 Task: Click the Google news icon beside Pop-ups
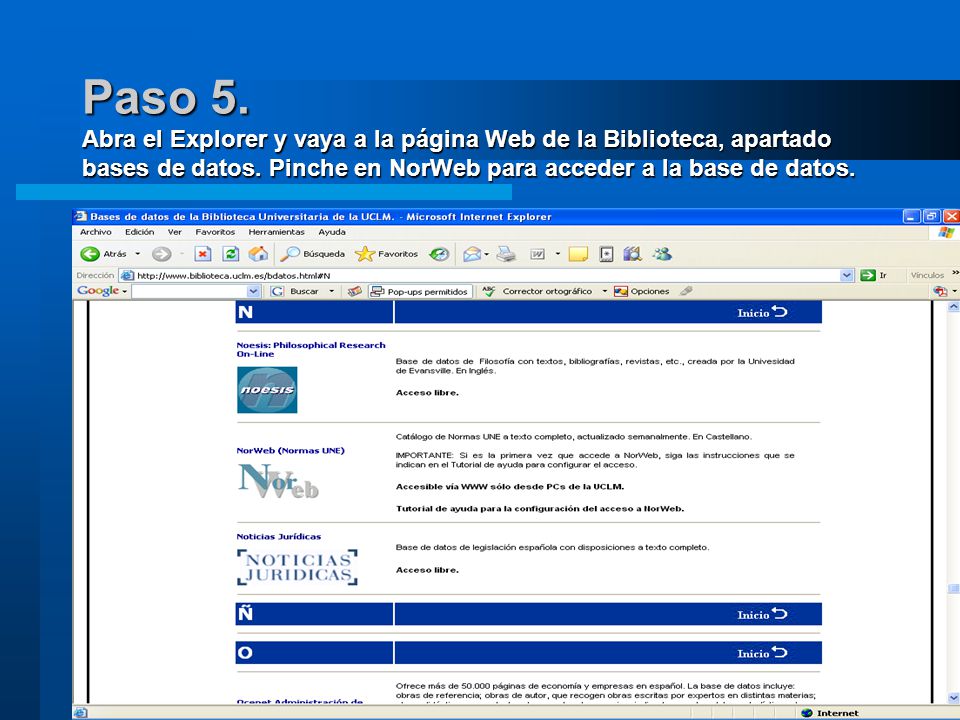point(354,291)
